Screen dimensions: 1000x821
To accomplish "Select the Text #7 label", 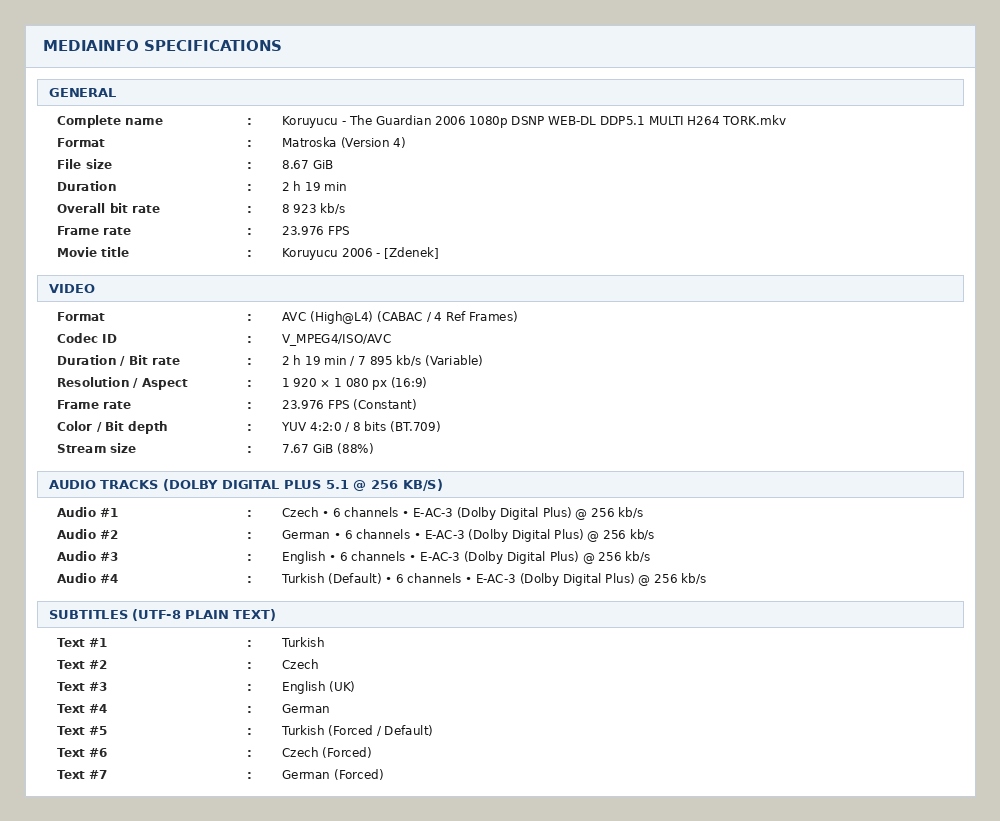I will point(82,774).
